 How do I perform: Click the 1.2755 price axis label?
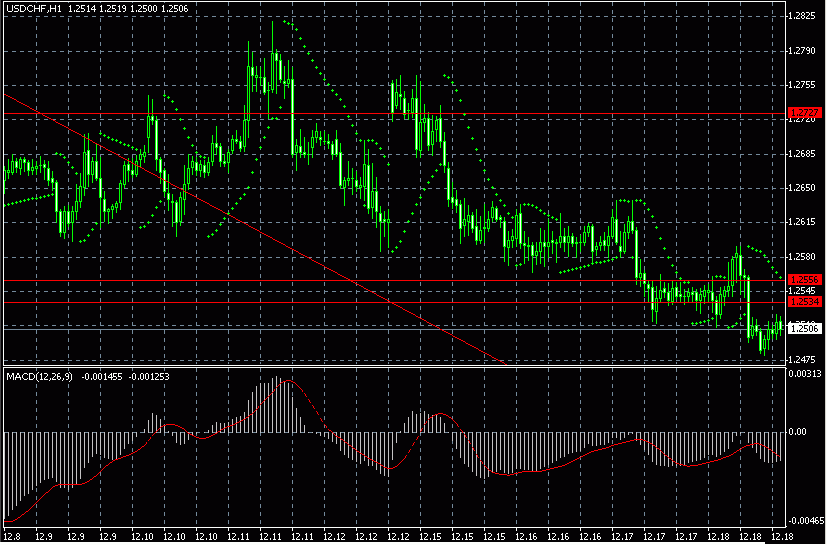(803, 85)
